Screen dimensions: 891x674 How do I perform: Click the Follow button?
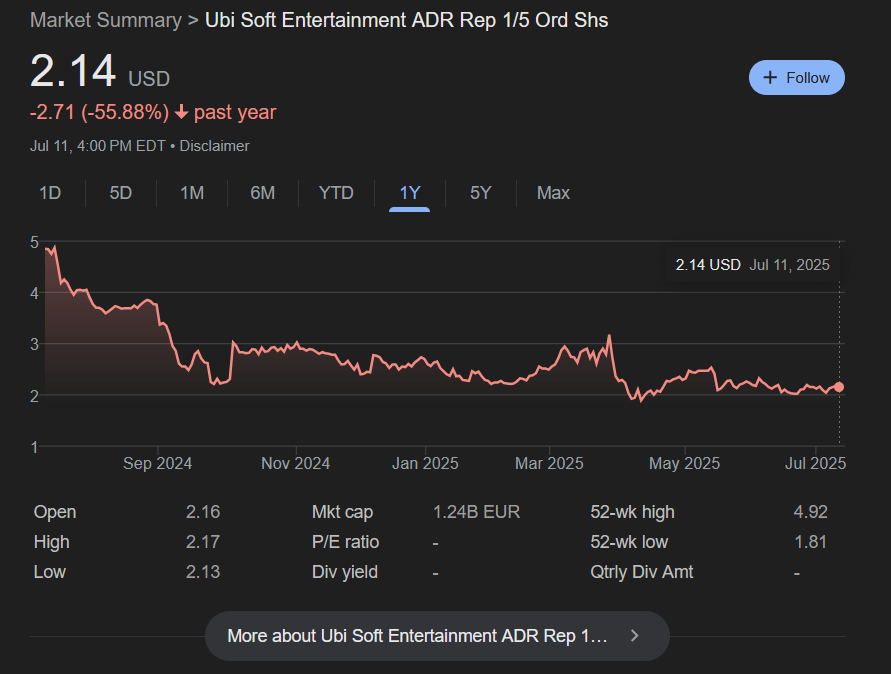pos(797,78)
